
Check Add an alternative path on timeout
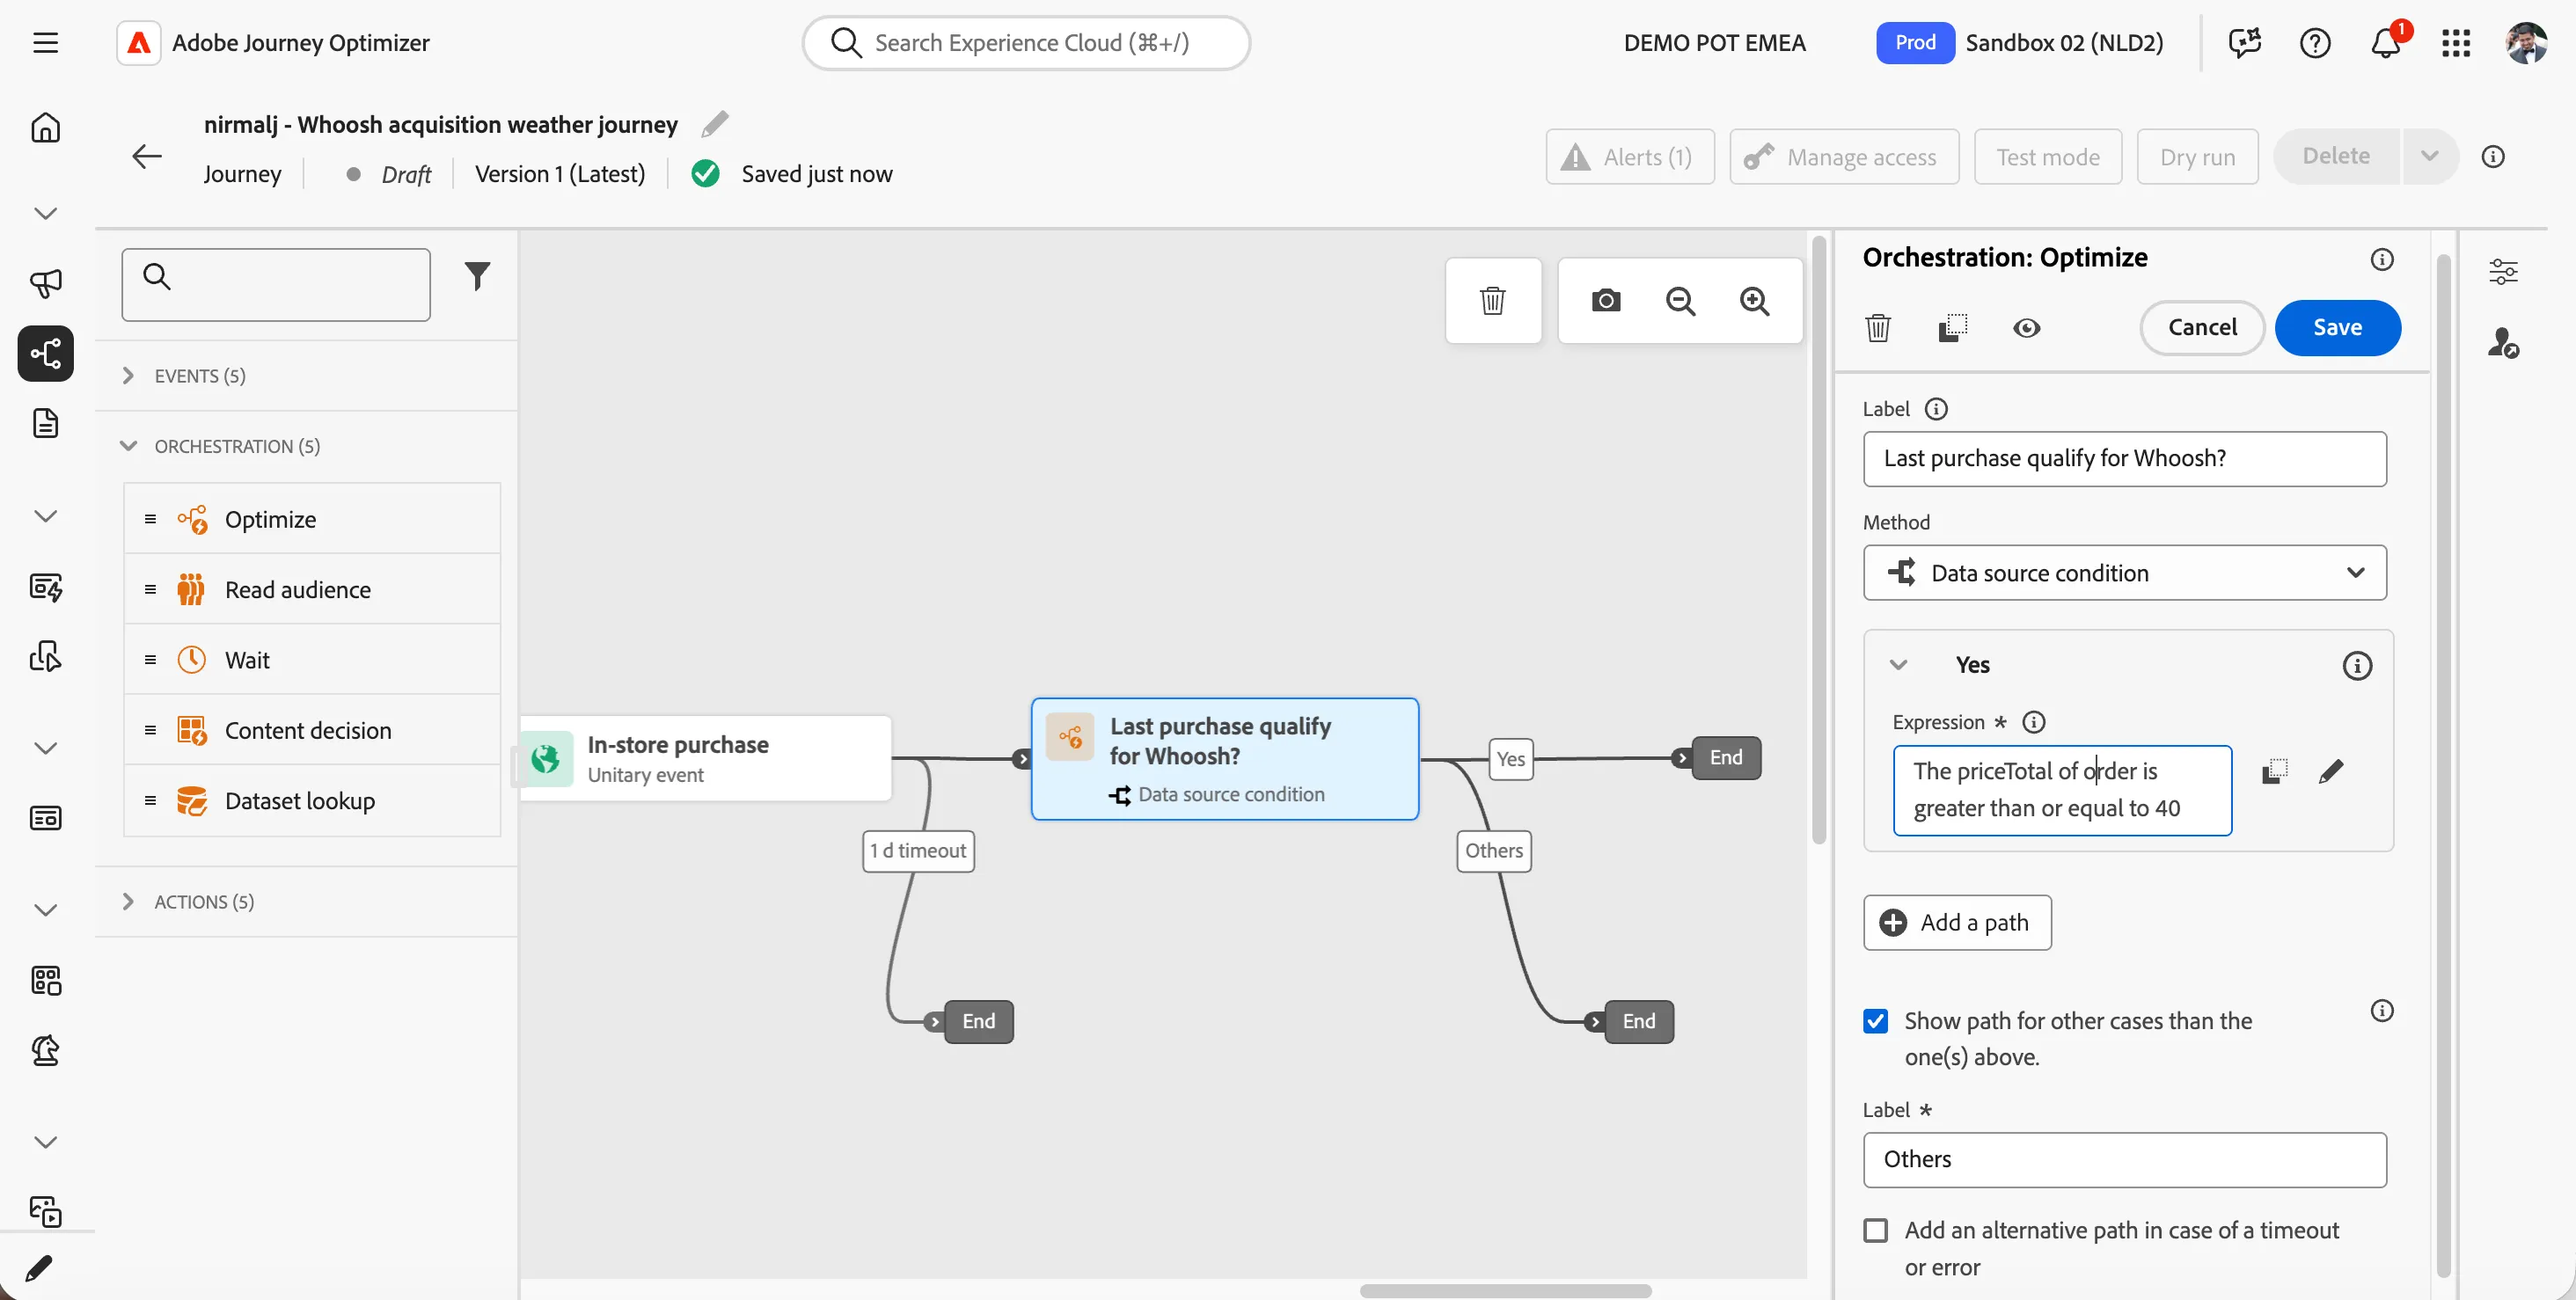click(x=1875, y=1230)
